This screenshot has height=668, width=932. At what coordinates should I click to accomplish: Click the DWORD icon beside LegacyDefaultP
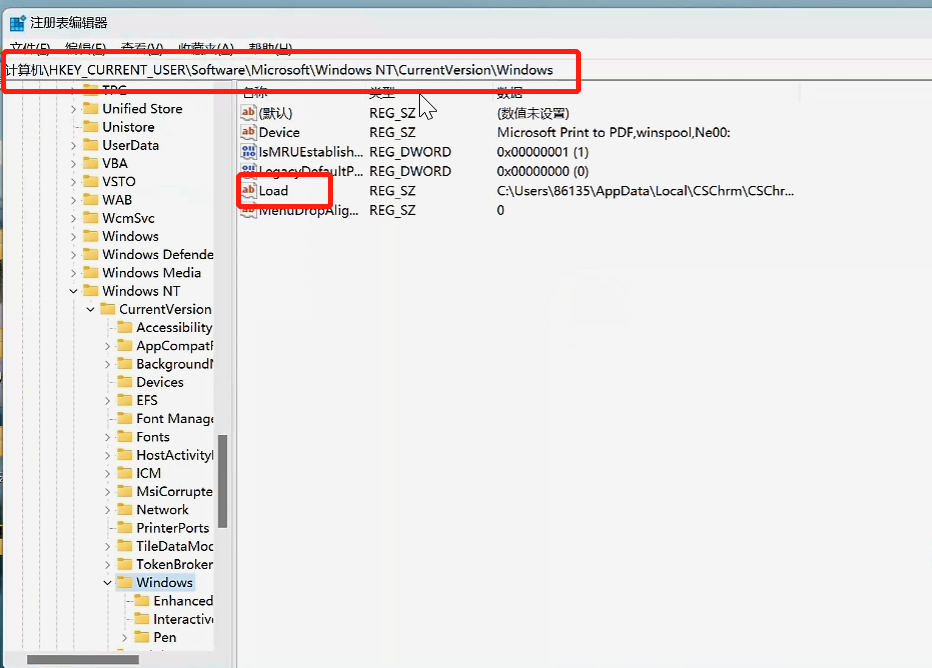[x=248, y=171]
